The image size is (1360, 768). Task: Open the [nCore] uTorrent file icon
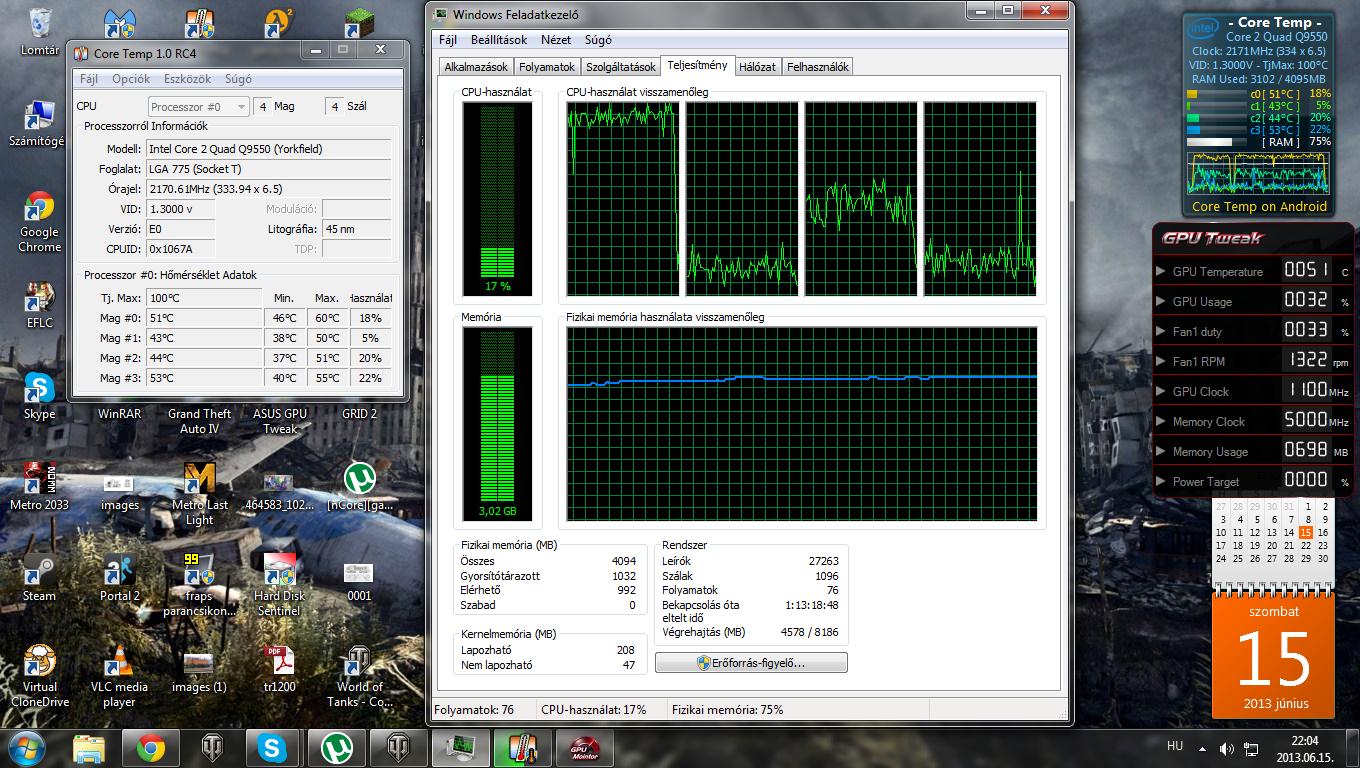tap(360, 487)
